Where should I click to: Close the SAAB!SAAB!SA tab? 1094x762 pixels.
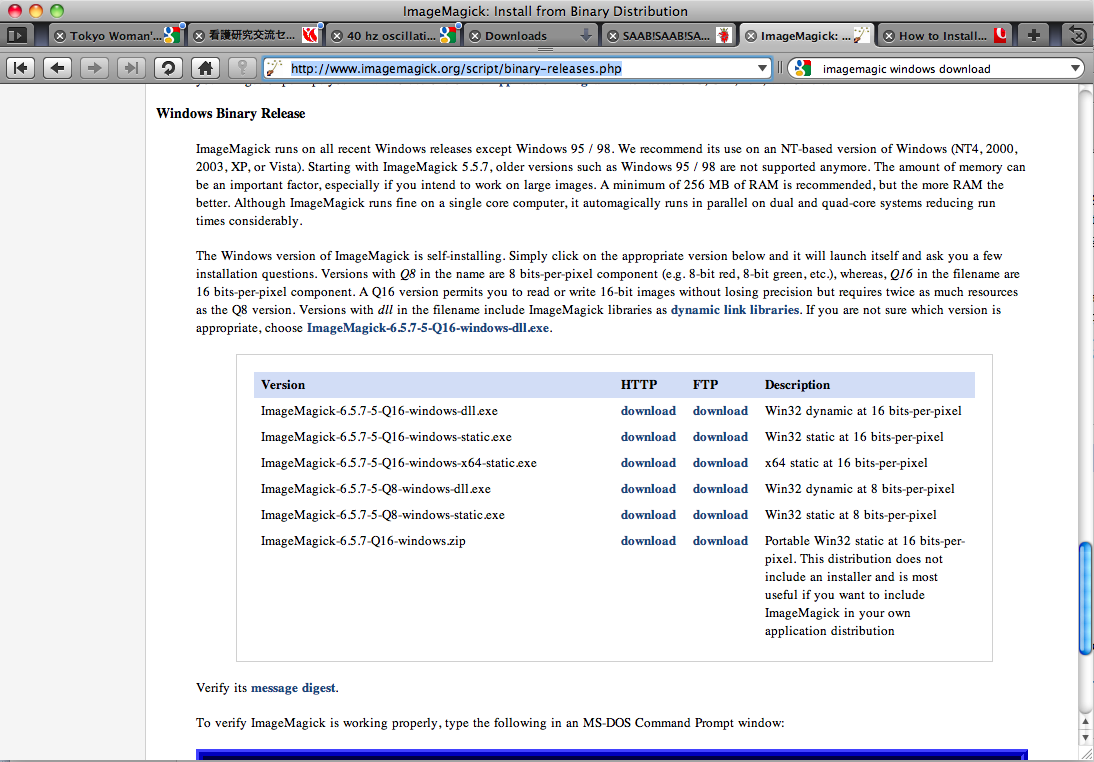(611, 36)
